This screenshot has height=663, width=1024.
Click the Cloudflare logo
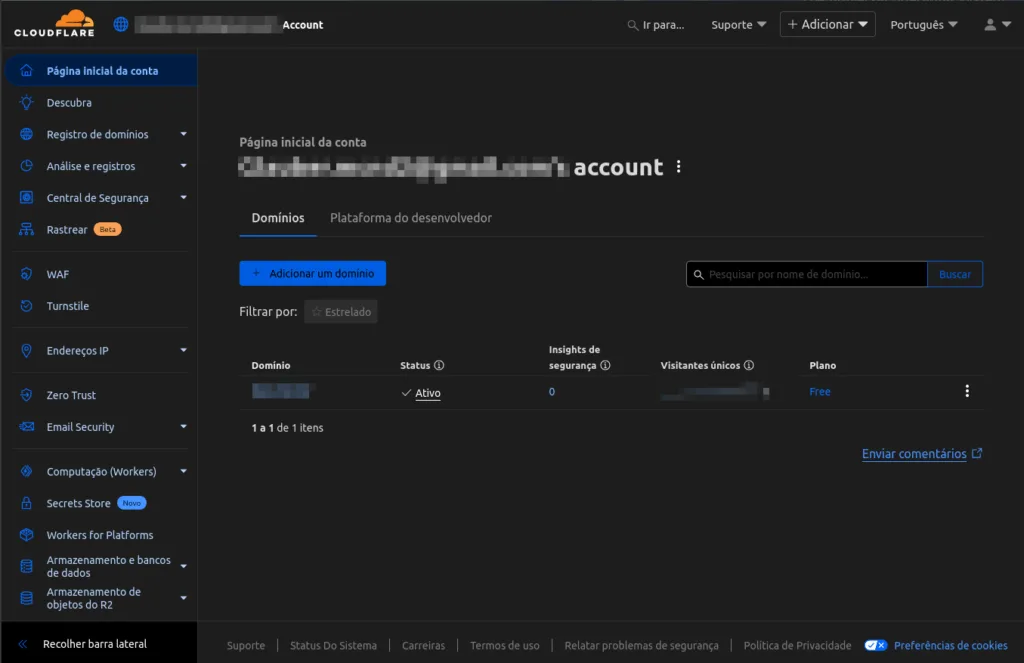tap(54, 24)
